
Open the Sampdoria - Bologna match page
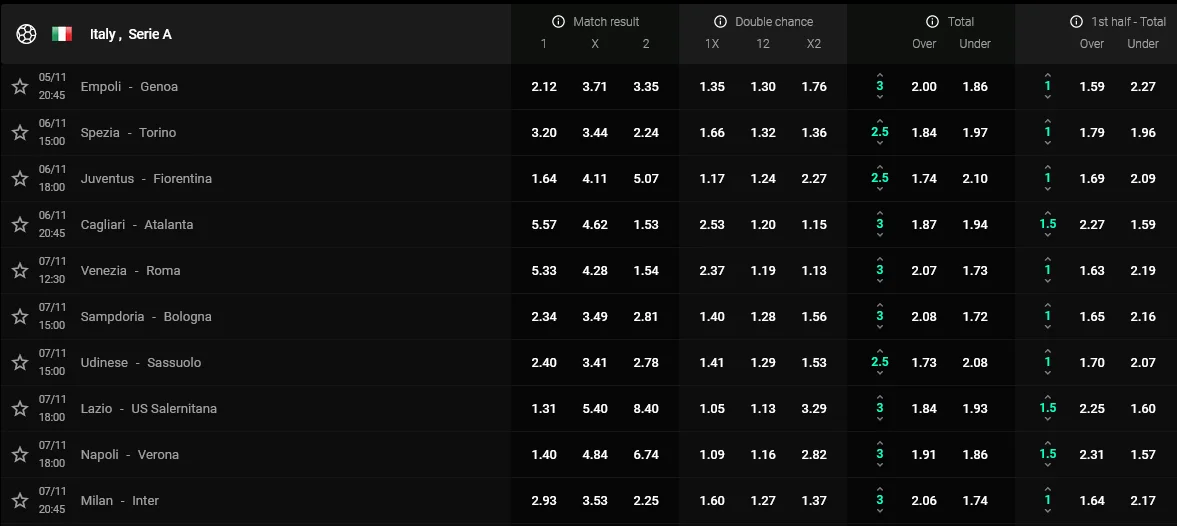(x=146, y=317)
